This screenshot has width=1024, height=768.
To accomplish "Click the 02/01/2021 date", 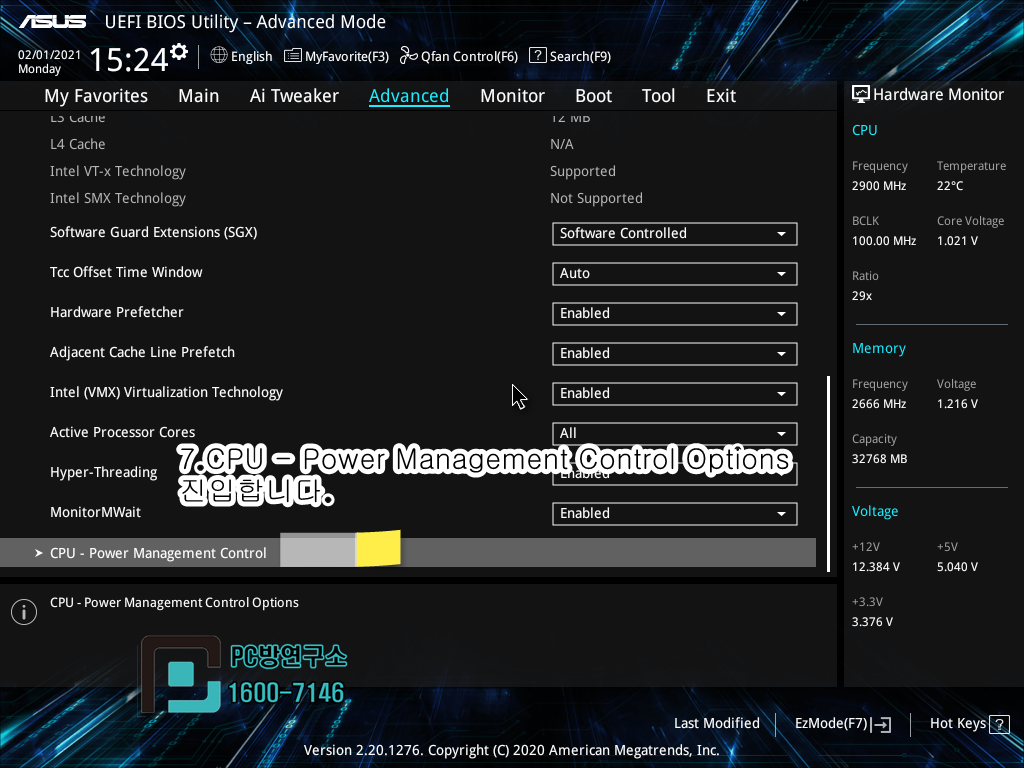I will [x=50, y=55].
